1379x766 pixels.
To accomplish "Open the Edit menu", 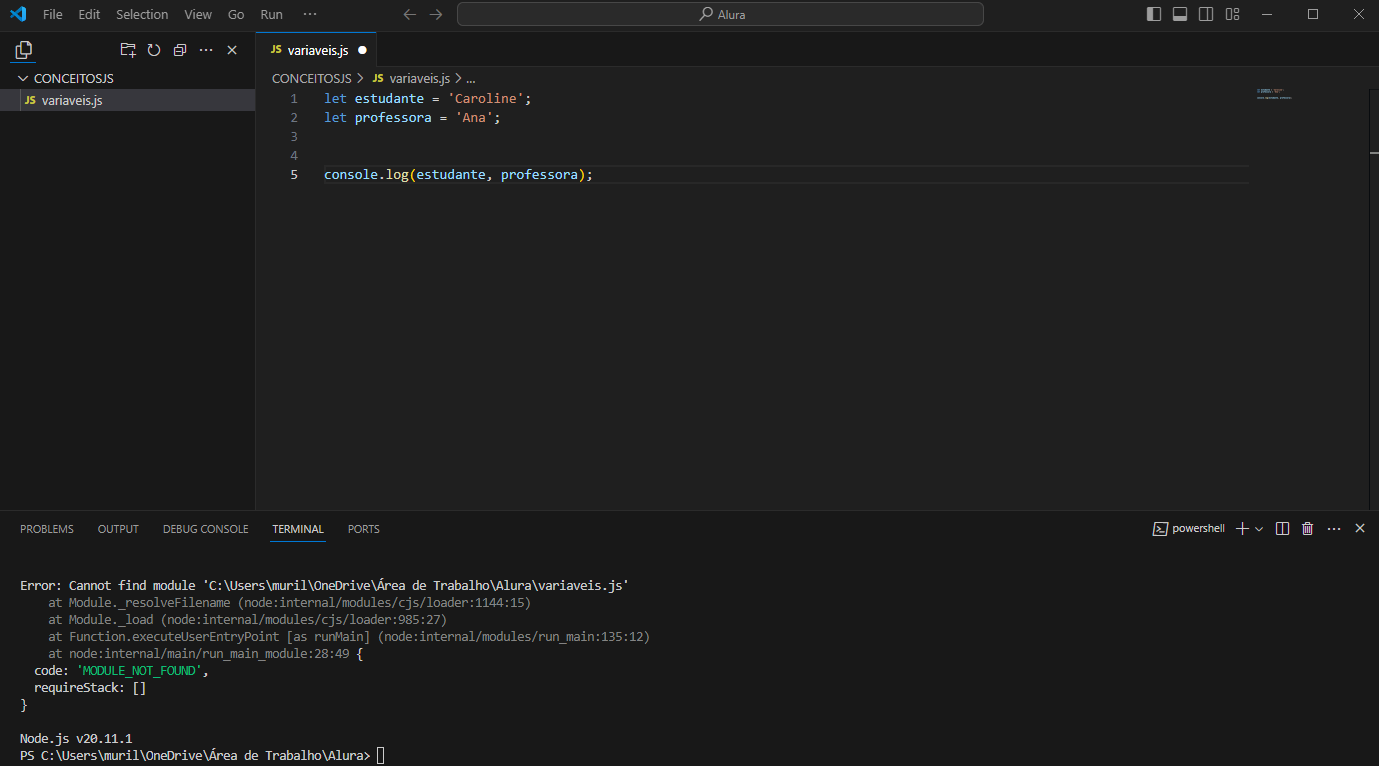I will click(x=89, y=14).
